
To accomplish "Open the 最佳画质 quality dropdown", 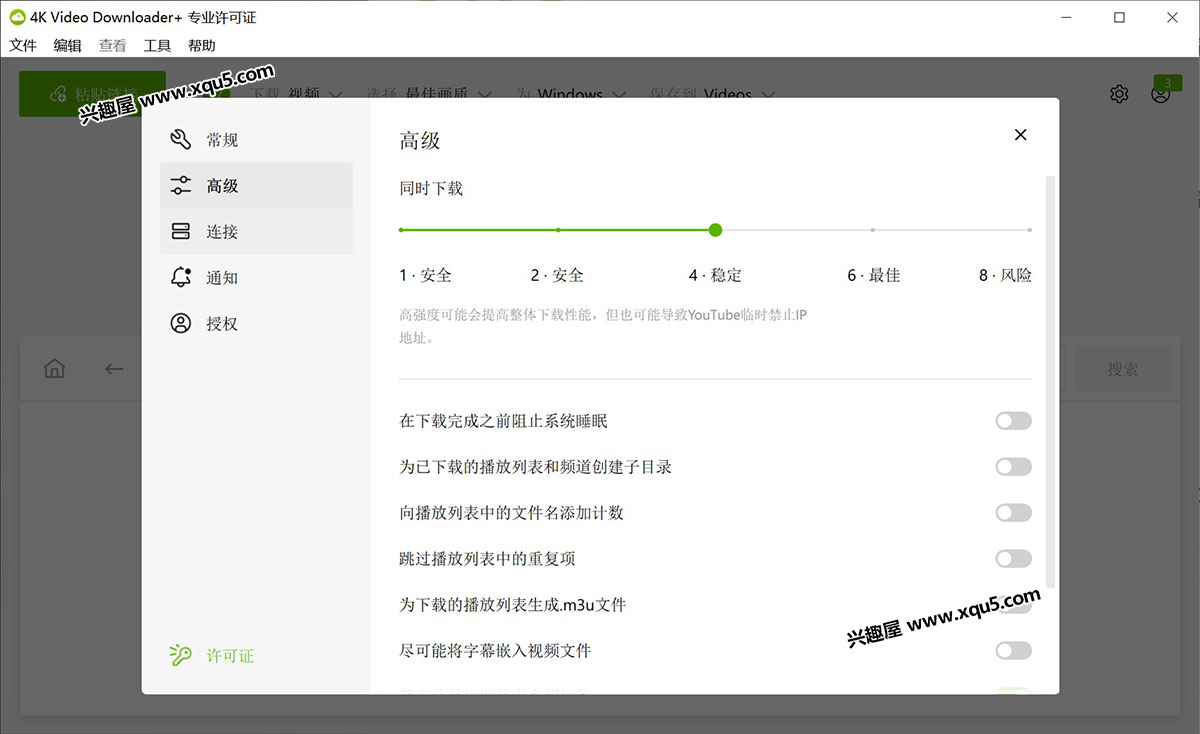I will click(449, 94).
